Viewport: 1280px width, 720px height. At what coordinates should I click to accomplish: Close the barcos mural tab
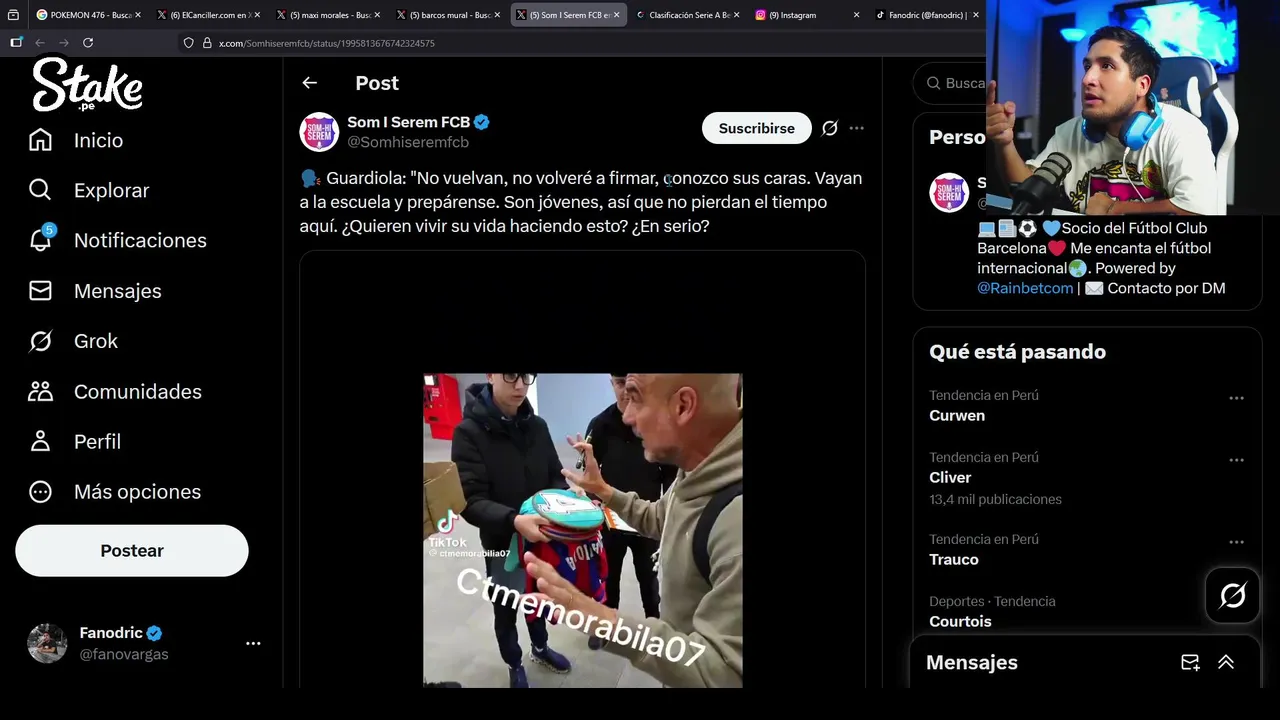[x=498, y=15]
